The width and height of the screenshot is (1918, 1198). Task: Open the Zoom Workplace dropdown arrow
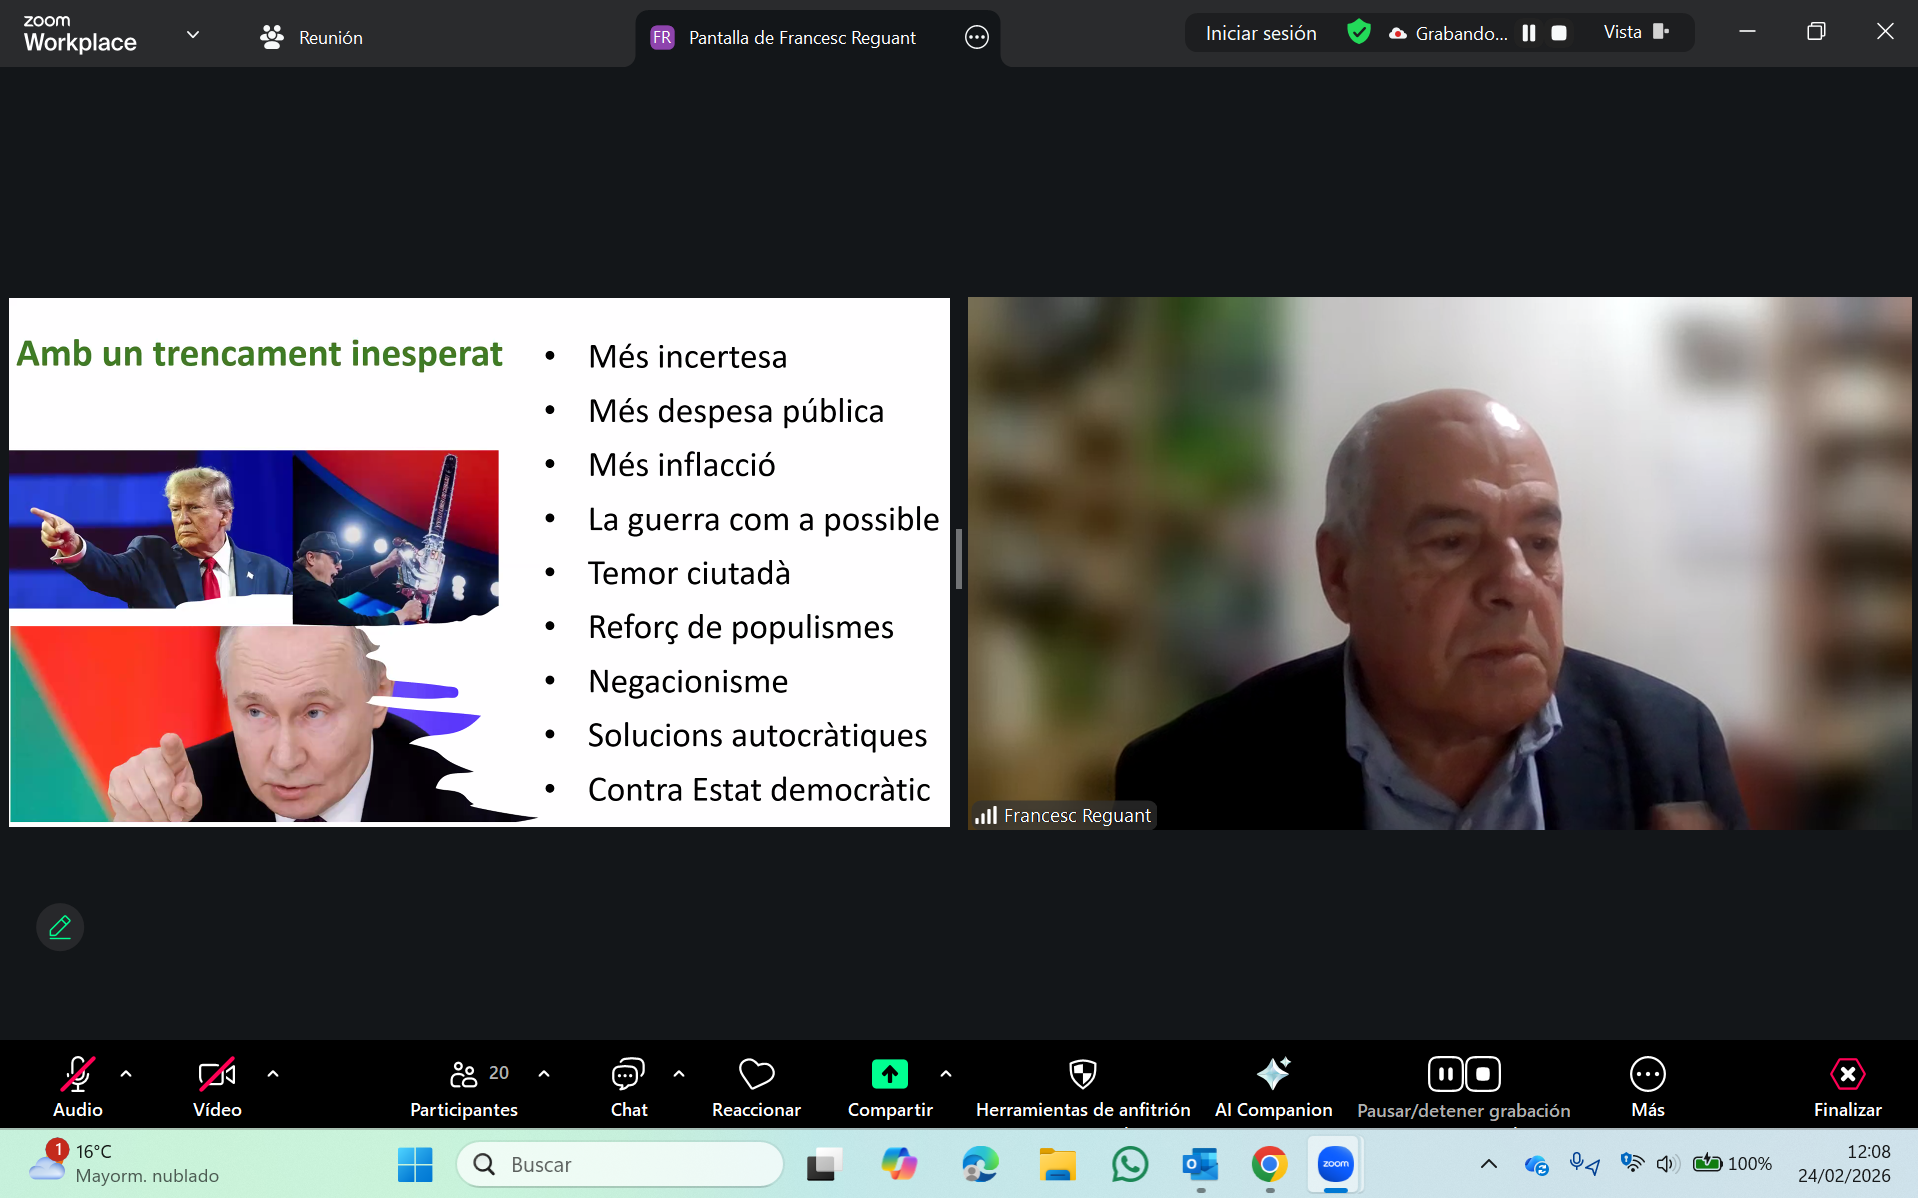point(193,35)
